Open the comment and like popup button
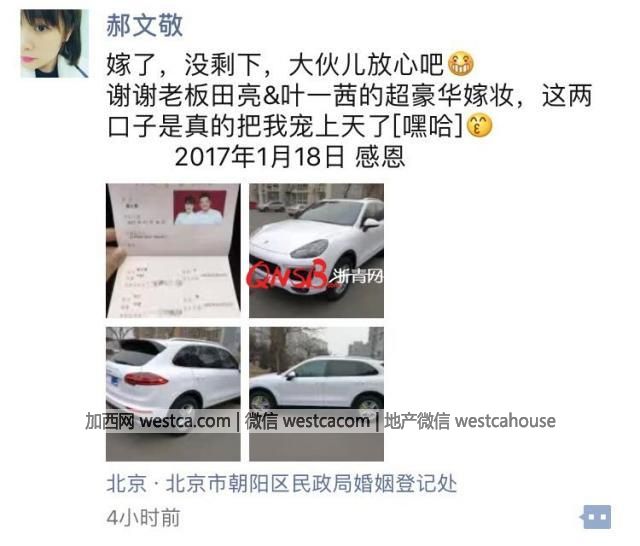This screenshot has height=546, width=640. click(x=597, y=517)
